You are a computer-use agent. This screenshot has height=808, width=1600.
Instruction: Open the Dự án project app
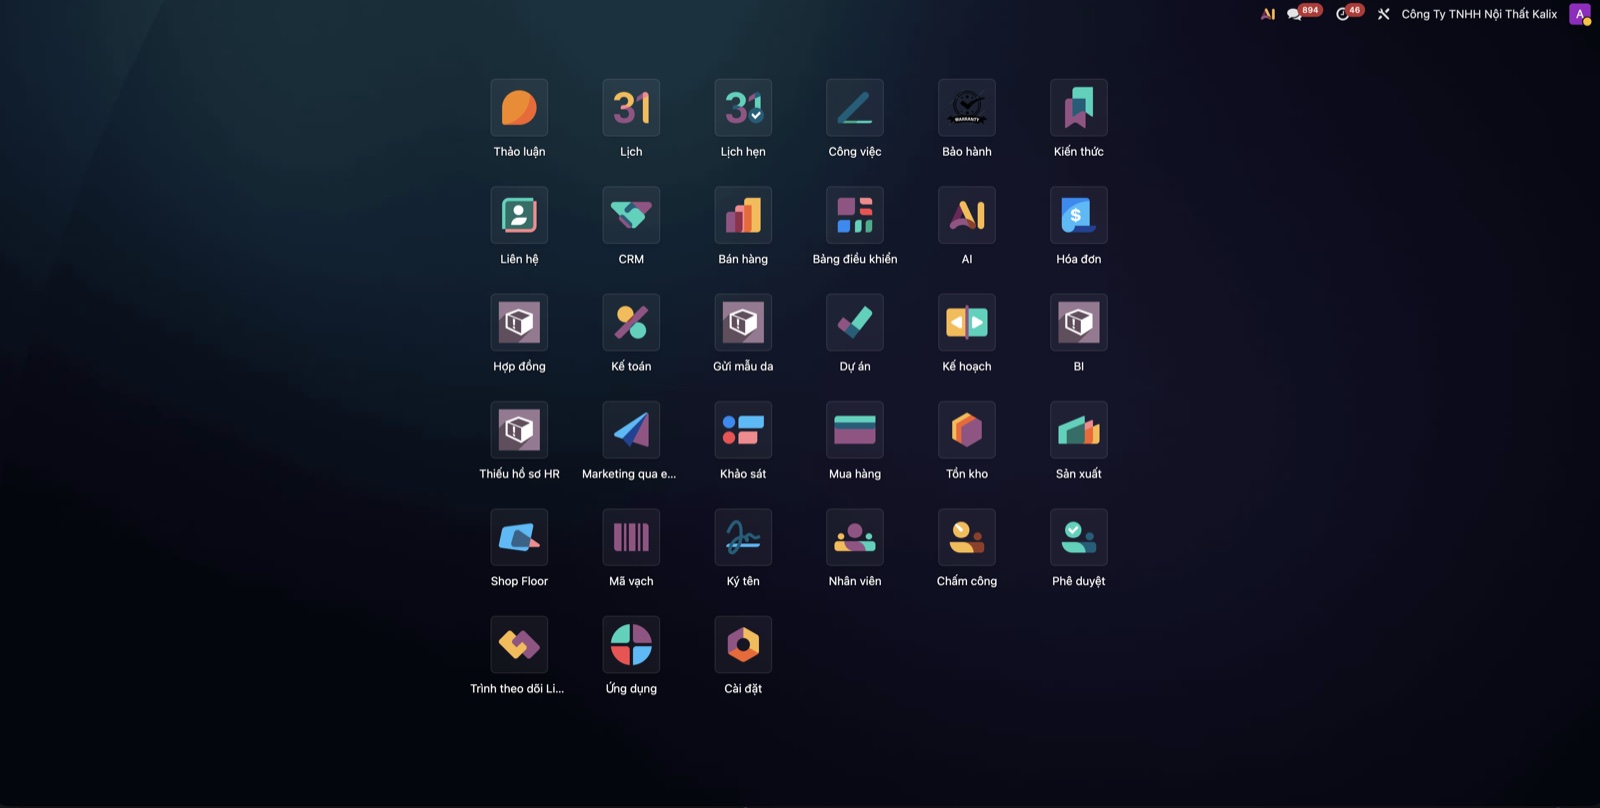click(x=855, y=322)
